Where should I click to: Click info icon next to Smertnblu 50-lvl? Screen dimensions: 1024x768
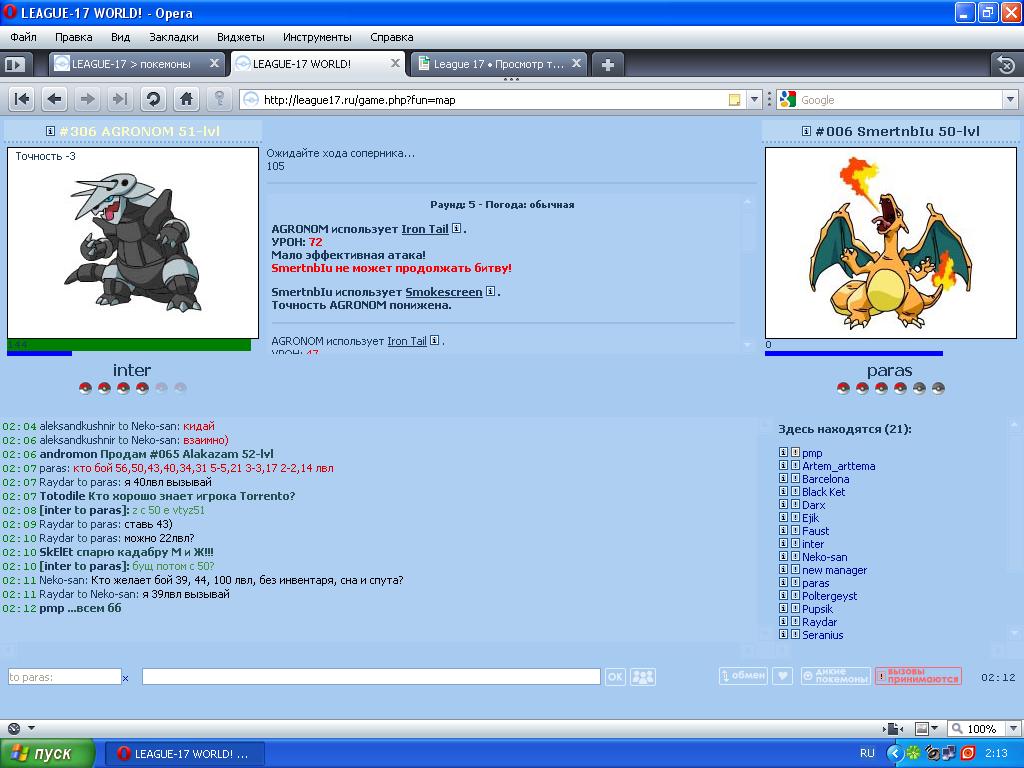[807, 131]
